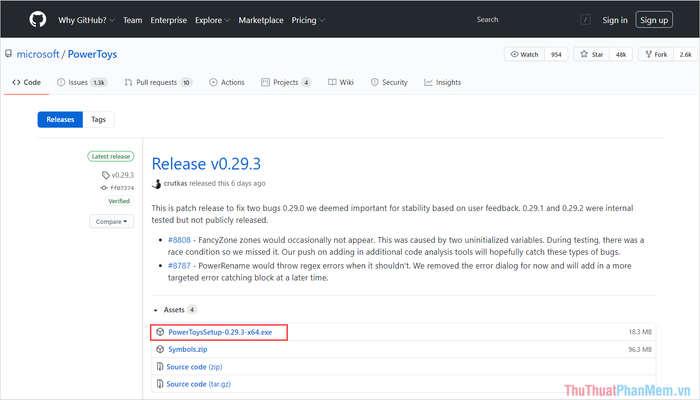The height and width of the screenshot is (400, 700).
Task: Click the Watch button
Action: pos(525,54)
